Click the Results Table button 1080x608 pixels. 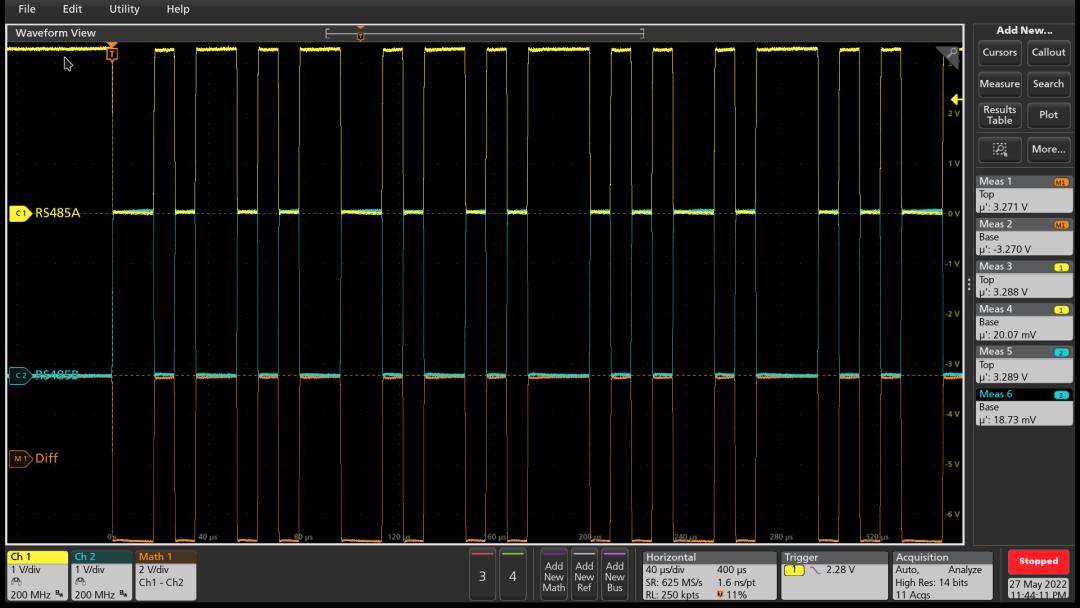pyautogui.click(x=999, y=115)
